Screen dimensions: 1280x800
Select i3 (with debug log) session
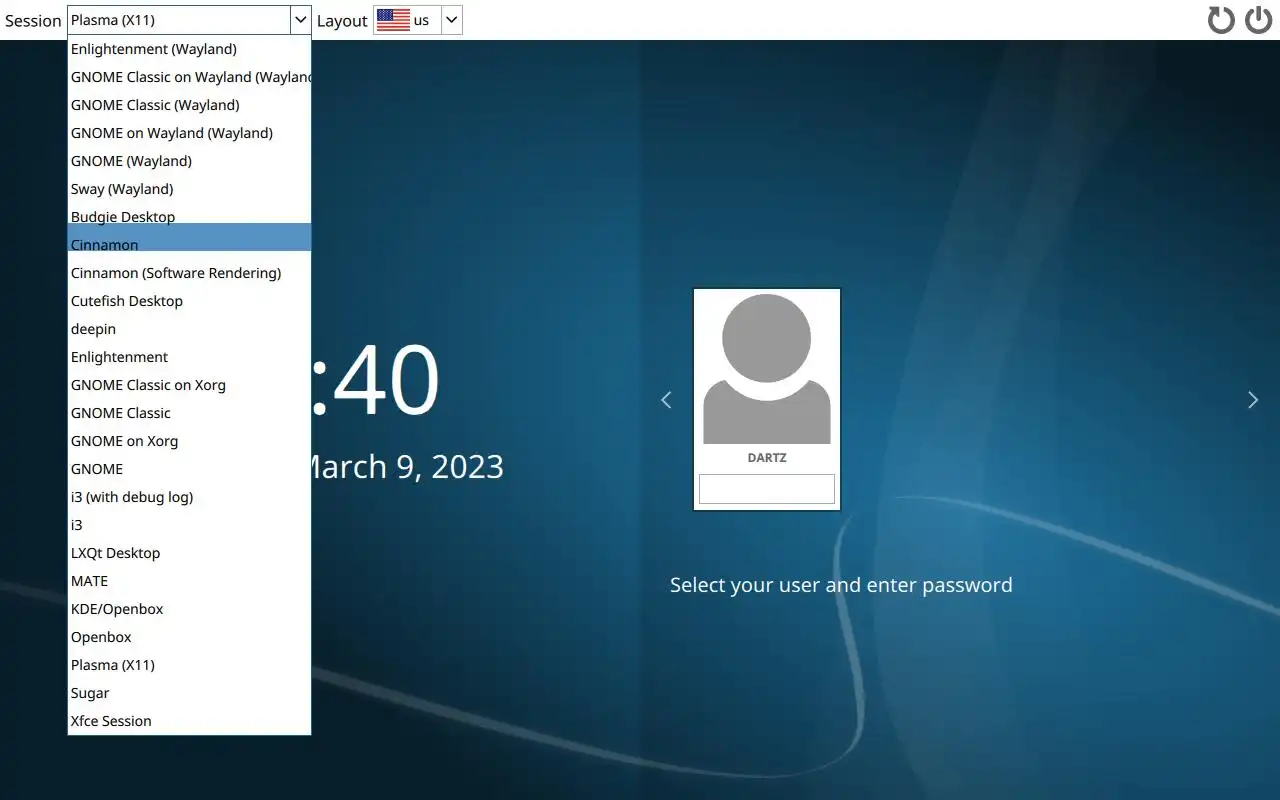tap(189, 497)
